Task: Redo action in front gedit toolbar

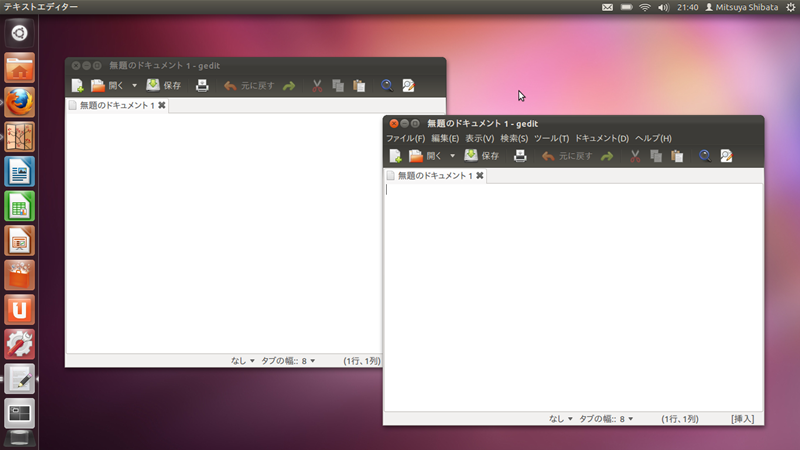Action: [607, 156]
